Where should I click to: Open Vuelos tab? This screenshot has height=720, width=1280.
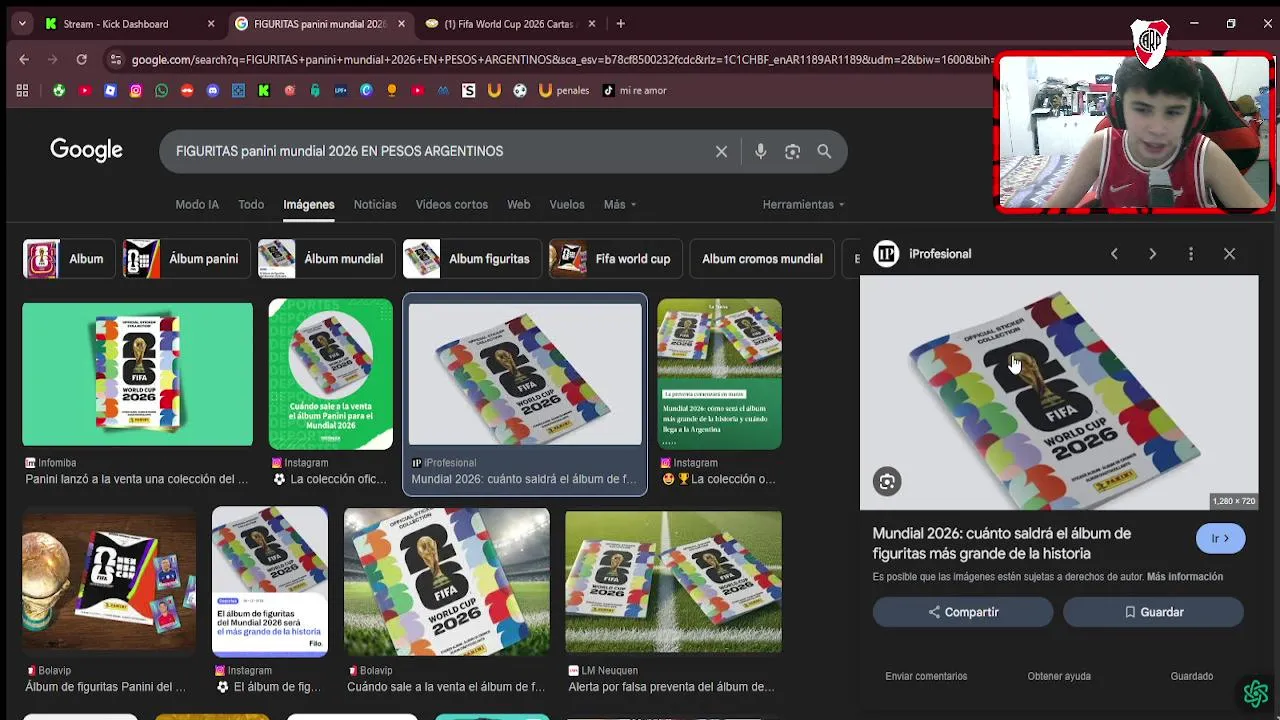566,204
